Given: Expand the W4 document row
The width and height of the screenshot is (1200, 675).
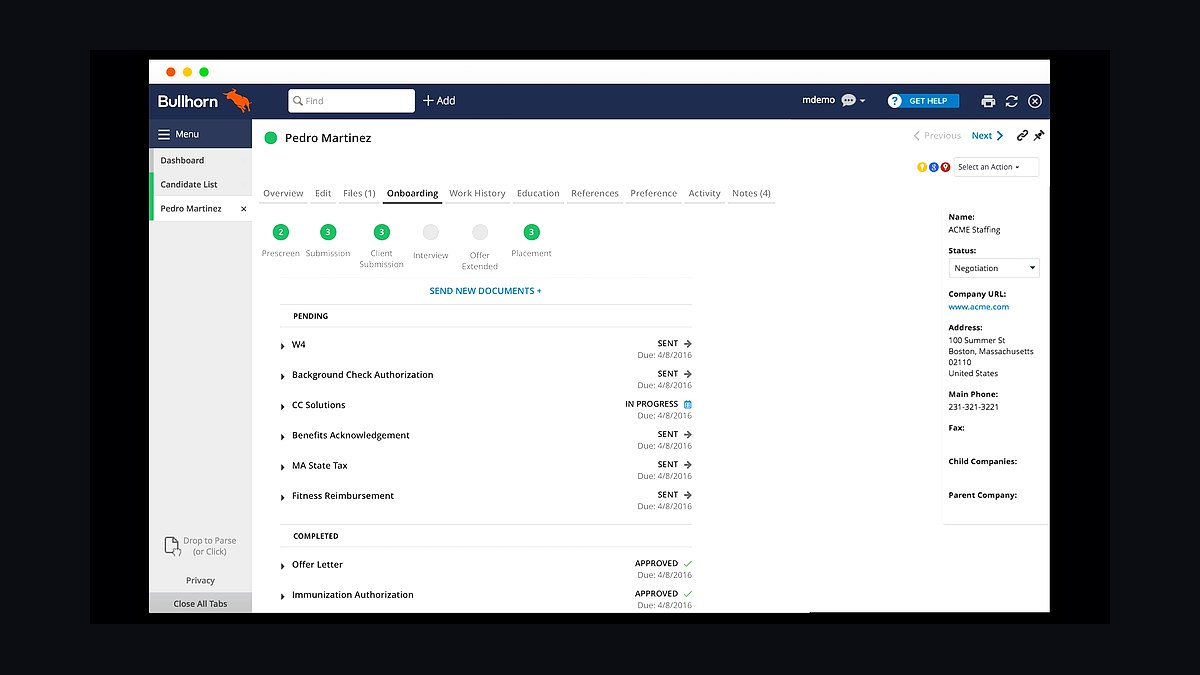Looking at the screenshot, I should pos(283,346).
